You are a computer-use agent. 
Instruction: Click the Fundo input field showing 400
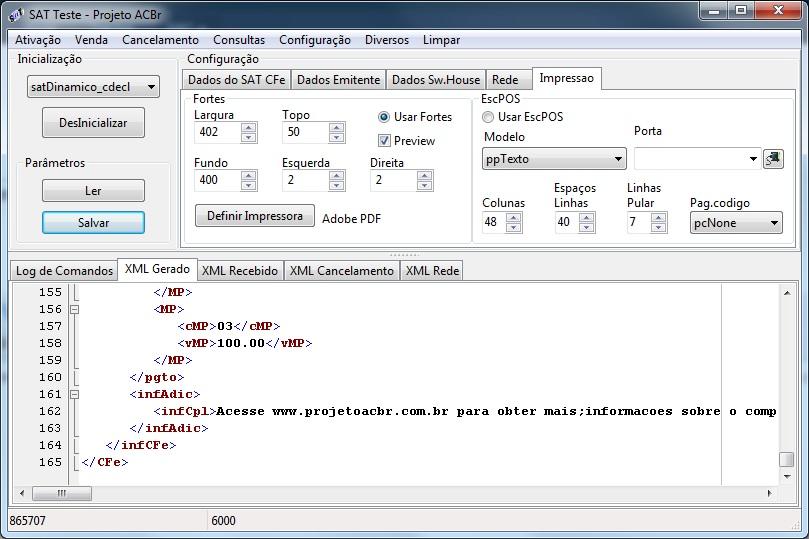218,180
